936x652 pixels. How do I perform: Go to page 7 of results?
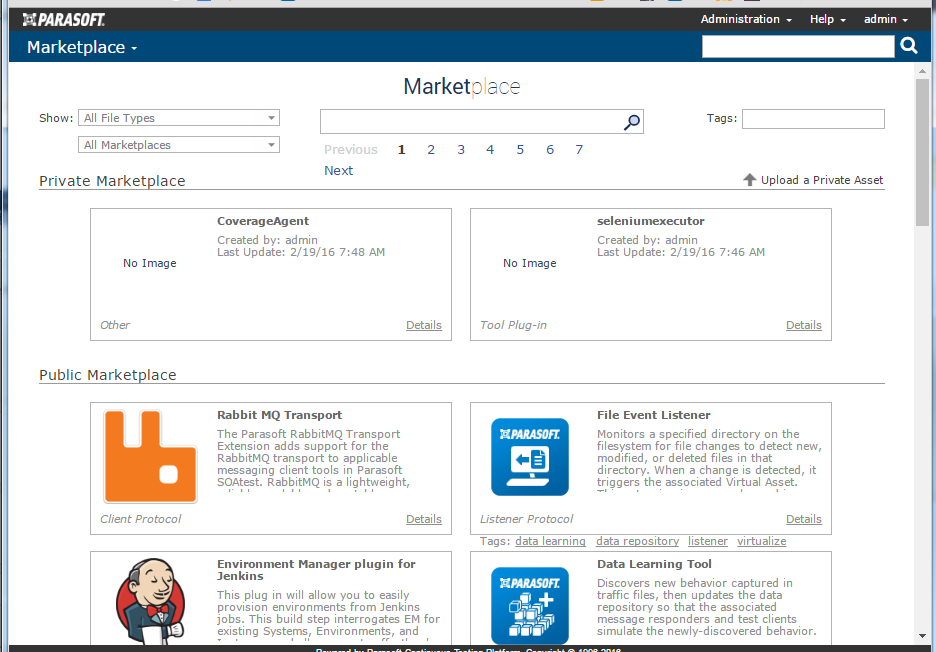(x=579, y=149)
